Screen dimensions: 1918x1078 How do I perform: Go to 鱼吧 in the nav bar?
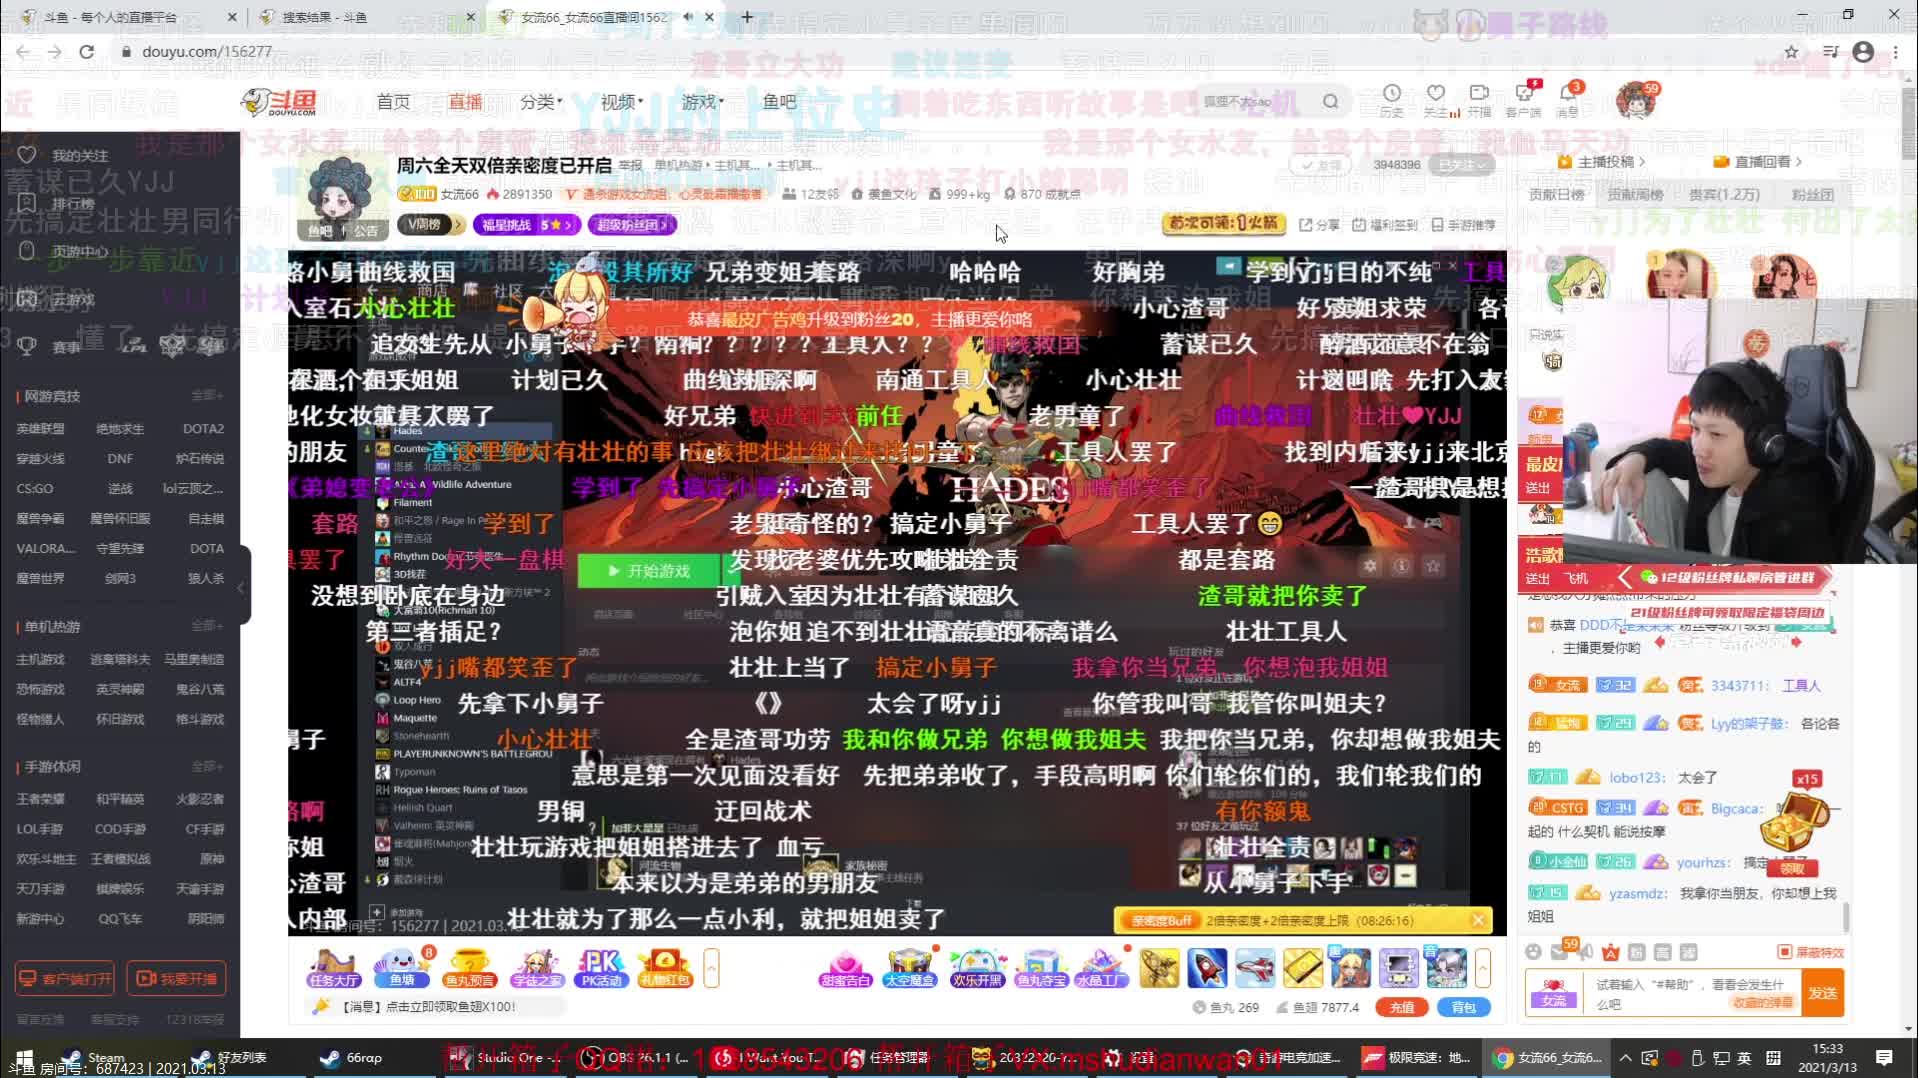click(x=779, y=102)
